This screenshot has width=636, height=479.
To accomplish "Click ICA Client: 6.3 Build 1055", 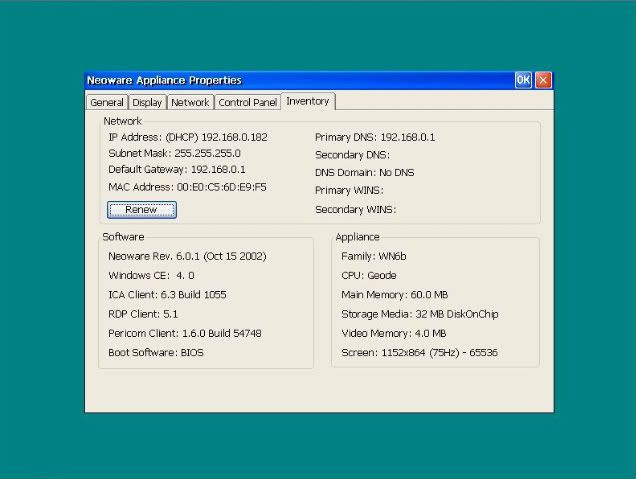I will [x=167, y=294].
